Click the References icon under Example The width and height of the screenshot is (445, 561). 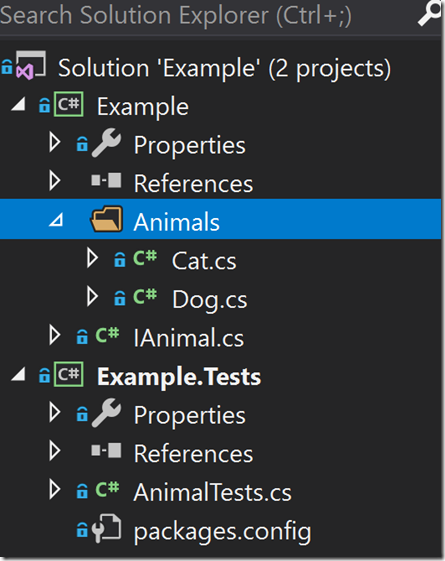click(106, 180)
